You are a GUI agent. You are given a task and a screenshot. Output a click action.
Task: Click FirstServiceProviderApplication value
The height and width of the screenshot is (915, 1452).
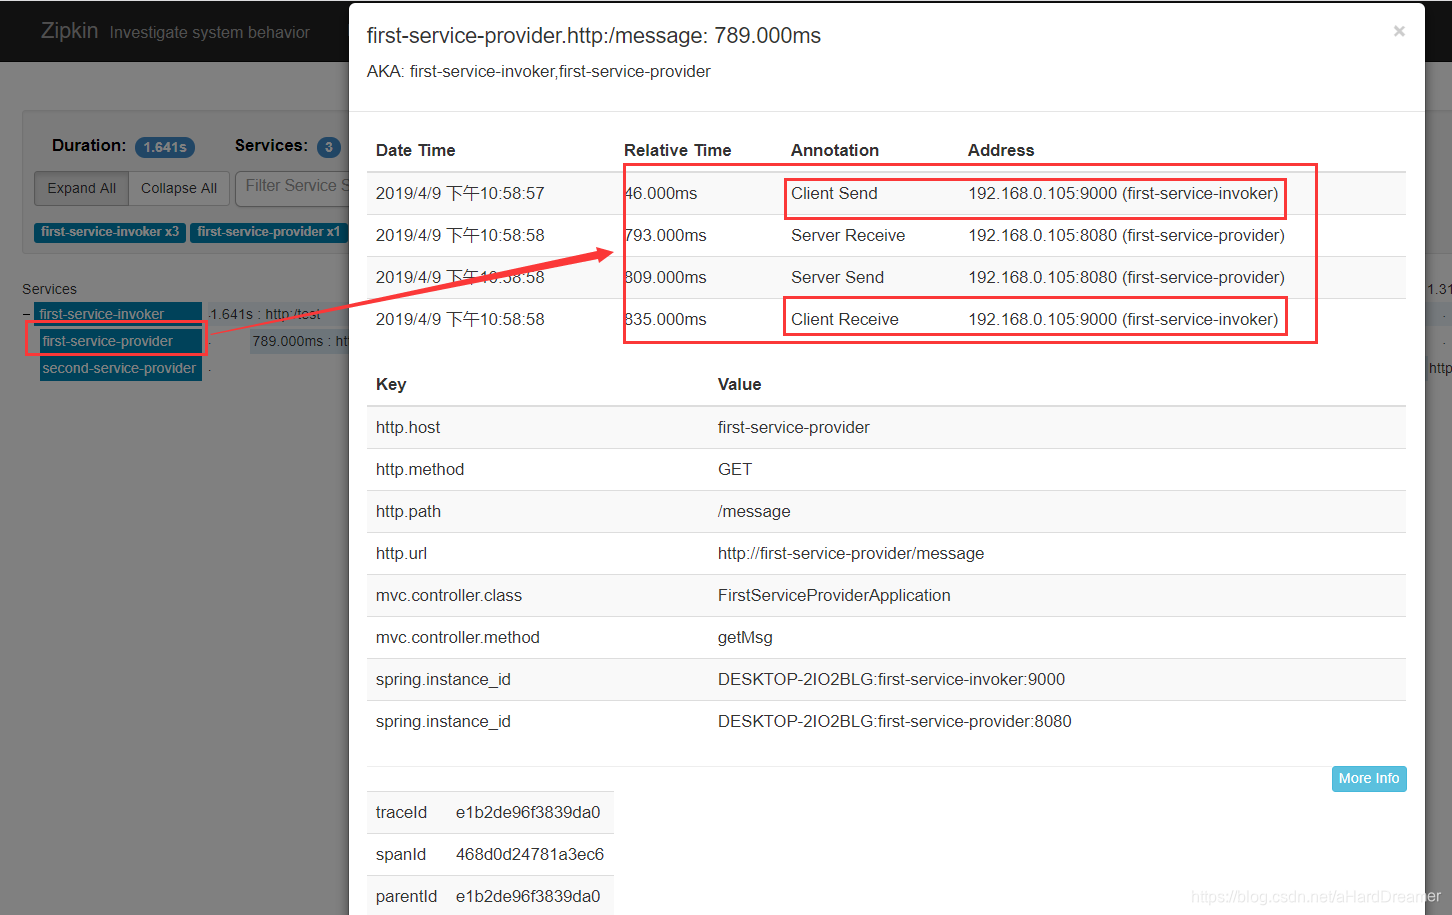834,595
